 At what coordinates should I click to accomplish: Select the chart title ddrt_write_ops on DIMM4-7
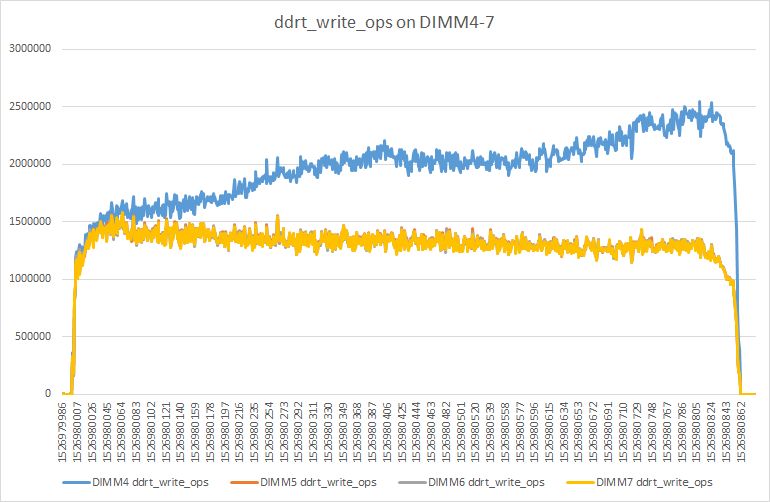(384, 23)
